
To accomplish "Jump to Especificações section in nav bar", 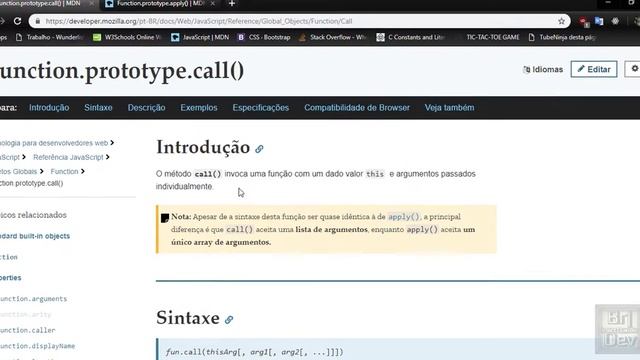I will pyautogui.click(x=261, y=108).
